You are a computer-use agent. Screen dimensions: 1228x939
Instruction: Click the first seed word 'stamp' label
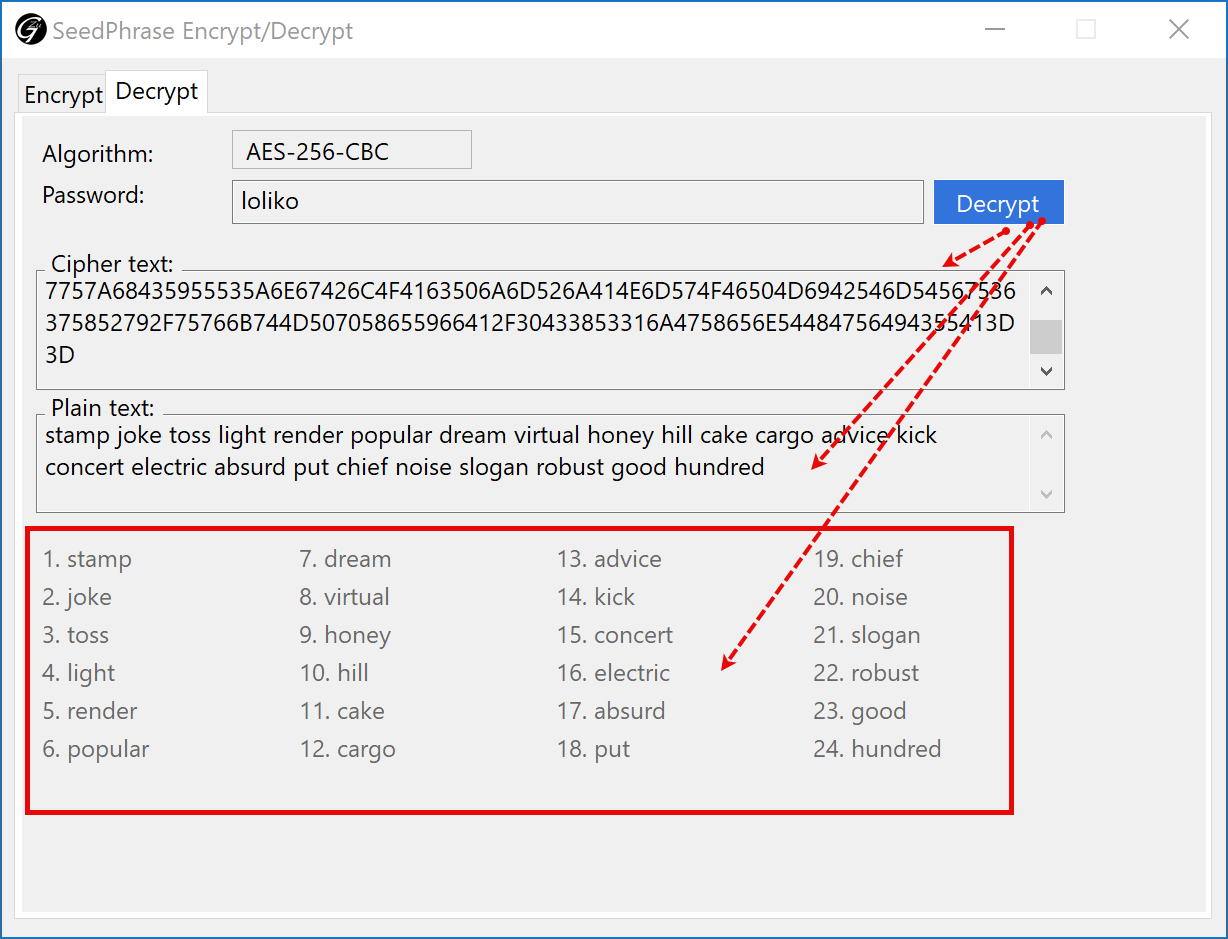click(x=88, y=559)
